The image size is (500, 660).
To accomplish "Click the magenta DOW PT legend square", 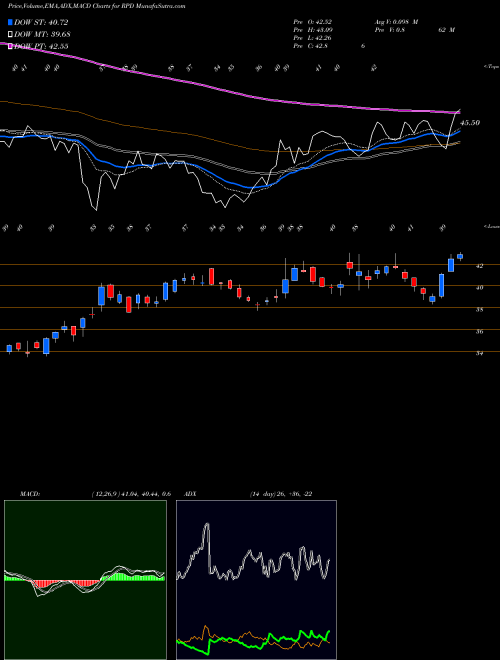I will click(x=10, y=46).
